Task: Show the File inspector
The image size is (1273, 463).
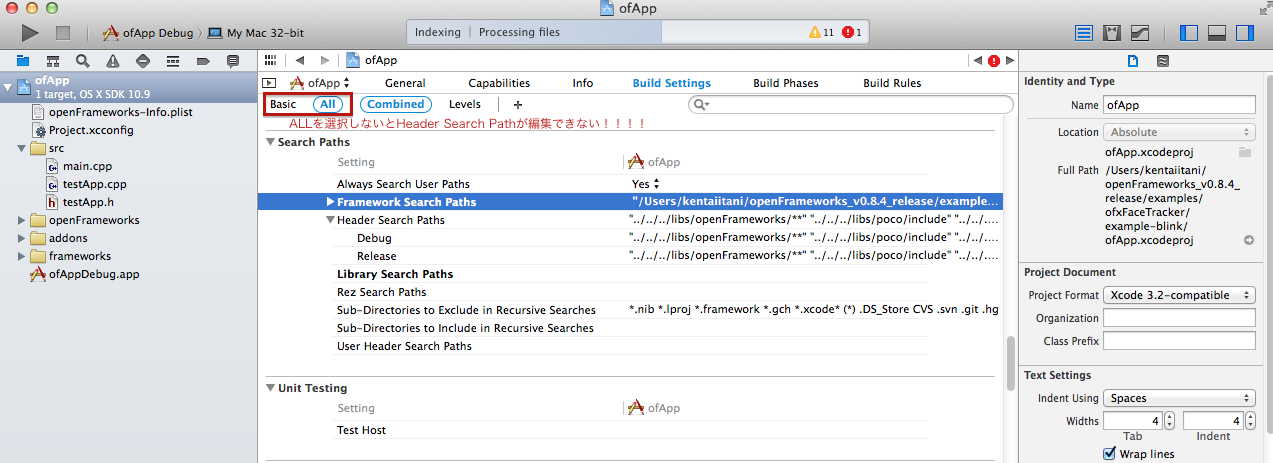Action: pyautogui.click(x=1133, y=61)
